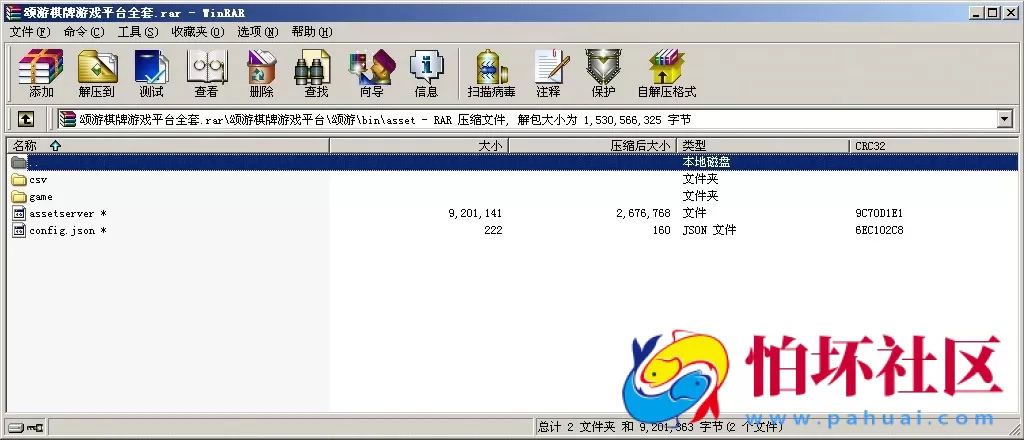
Task: Expand the address bar path dropdown
Action: (1004, 119)
